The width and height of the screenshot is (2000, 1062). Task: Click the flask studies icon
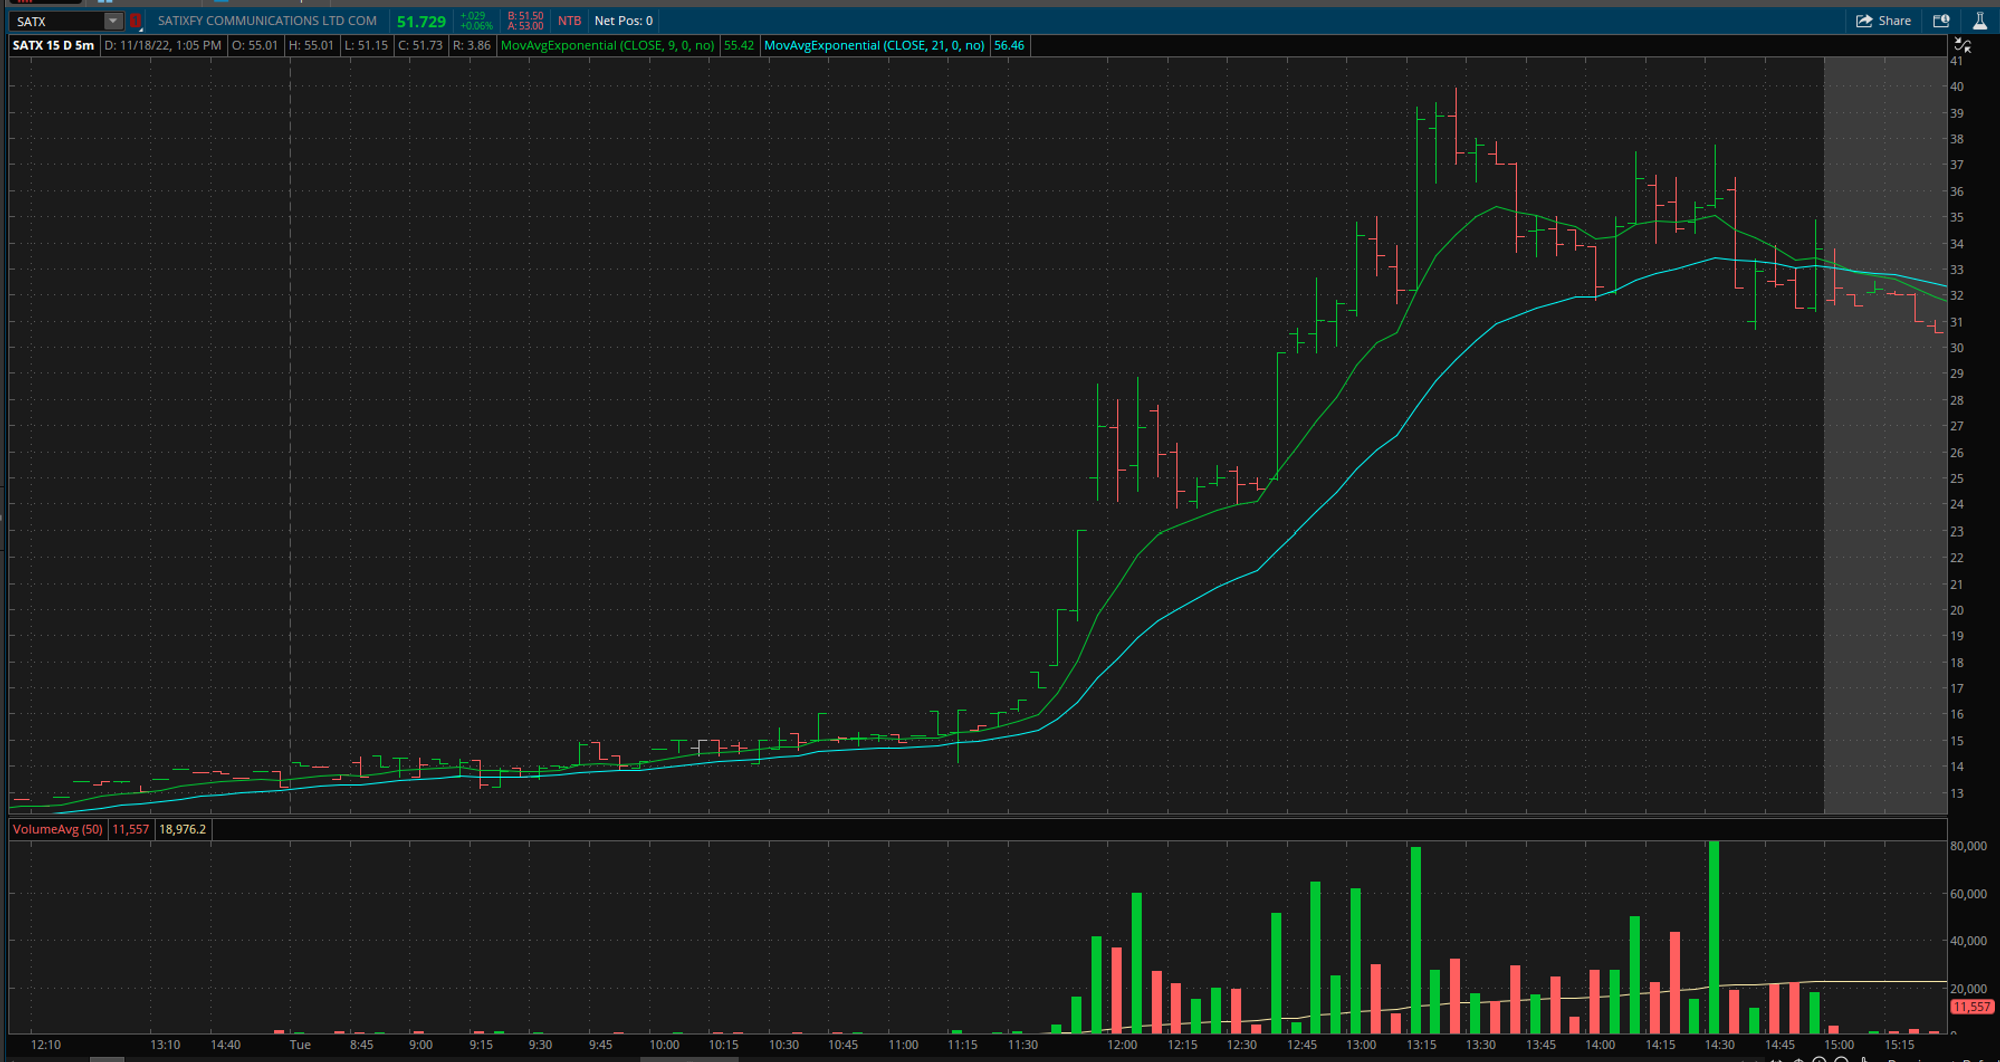[x=1979, y=21]
